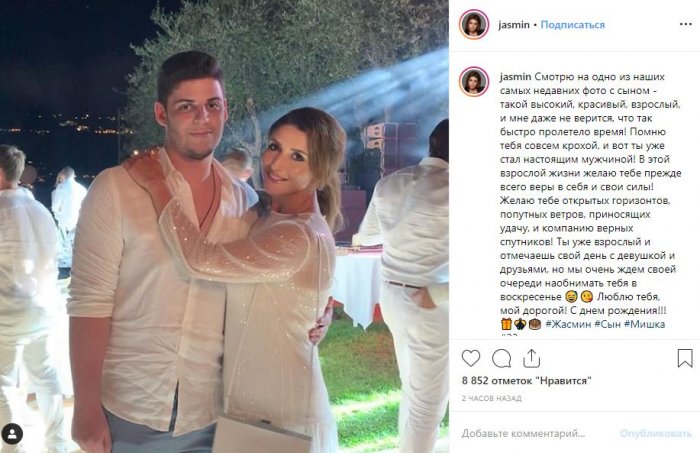Open jasmin username in the post header
Screen dimensions: 700x453
pos(513,25)
